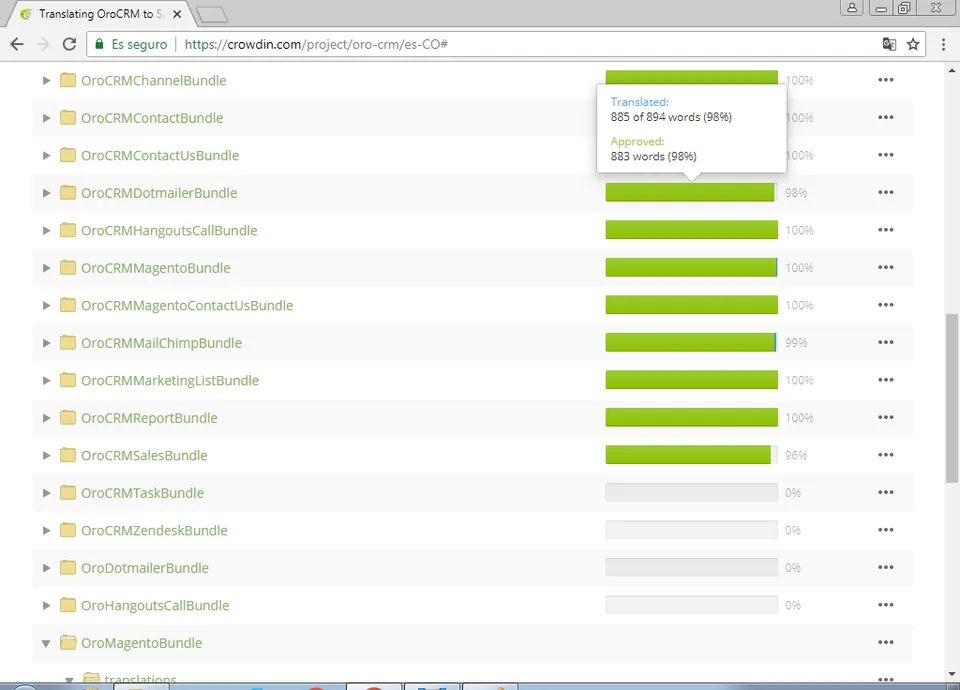Collapse the OroMagentoBundle folder arrow
960x690 pixels.
pyautogui.click(x=46, y=643)
